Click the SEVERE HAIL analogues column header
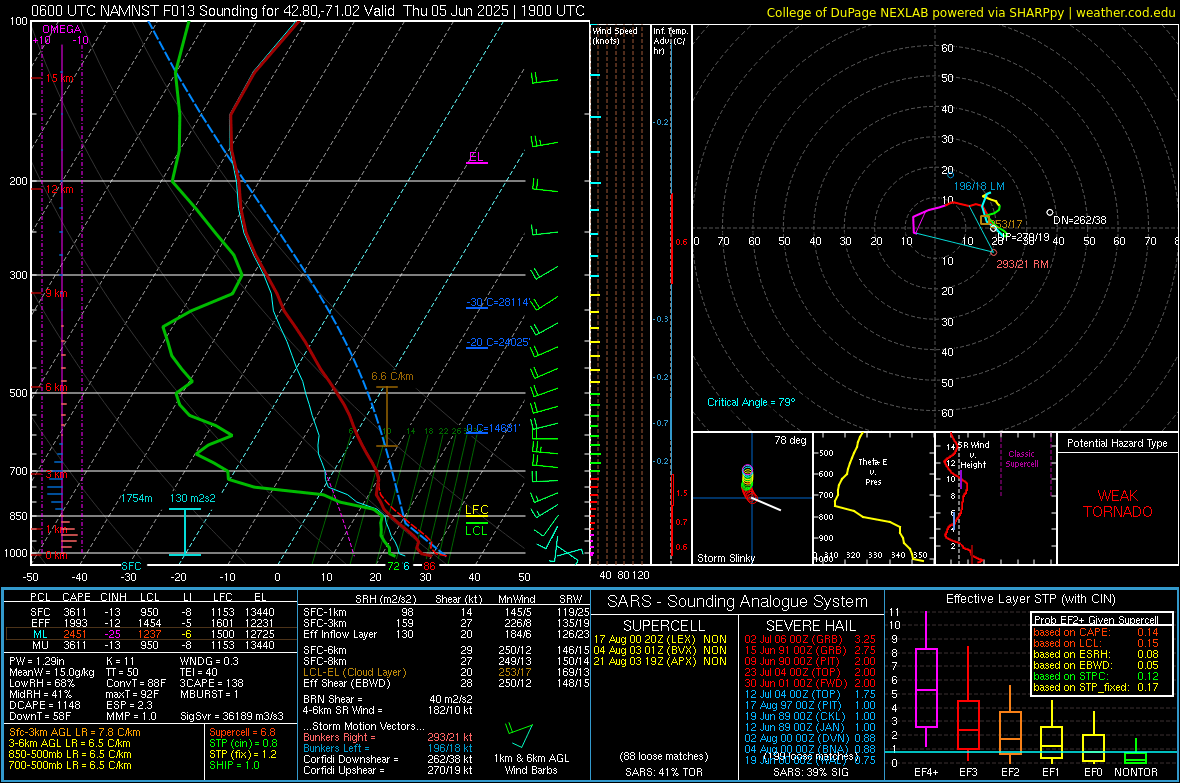 point(810,626)
